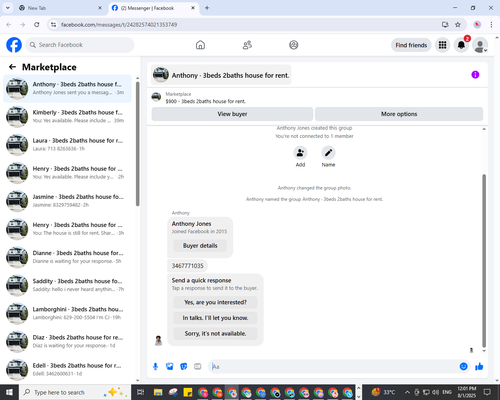Click the browser back arrow
500x400 pixels.
coord(9,25)
